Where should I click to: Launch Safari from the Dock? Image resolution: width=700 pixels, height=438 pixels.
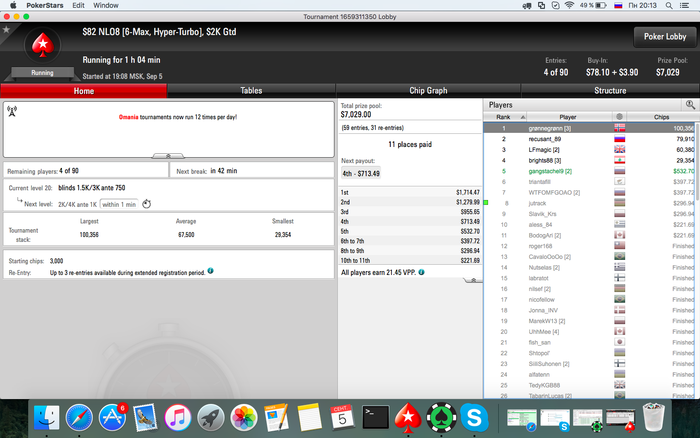coord(79,418)
